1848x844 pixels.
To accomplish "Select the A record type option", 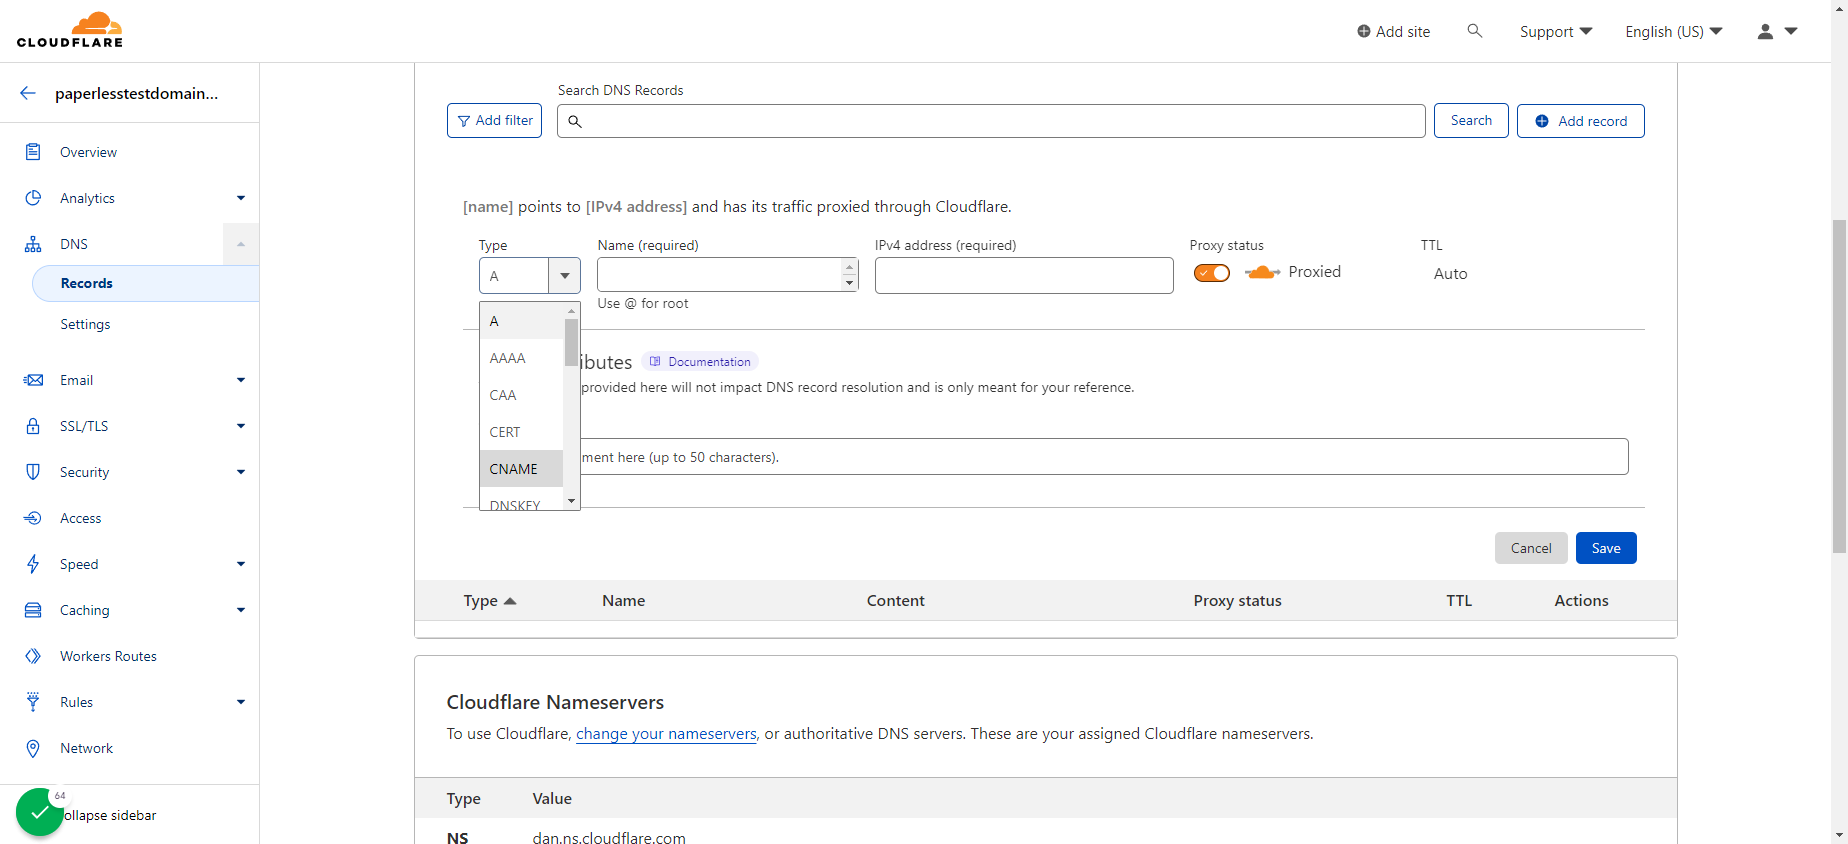I will pyautogui.click(x=521, y=321).
